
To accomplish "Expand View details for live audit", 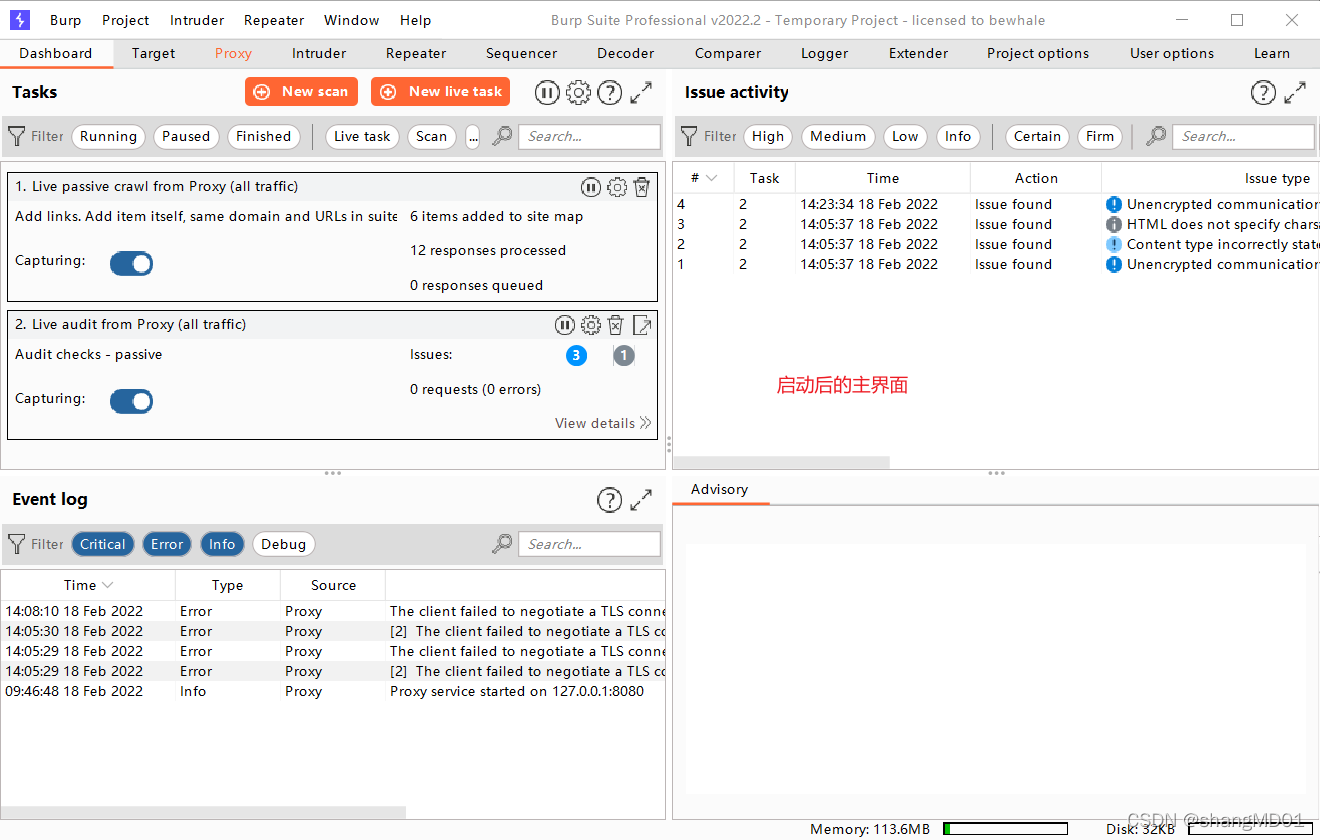I will (603, 423).
